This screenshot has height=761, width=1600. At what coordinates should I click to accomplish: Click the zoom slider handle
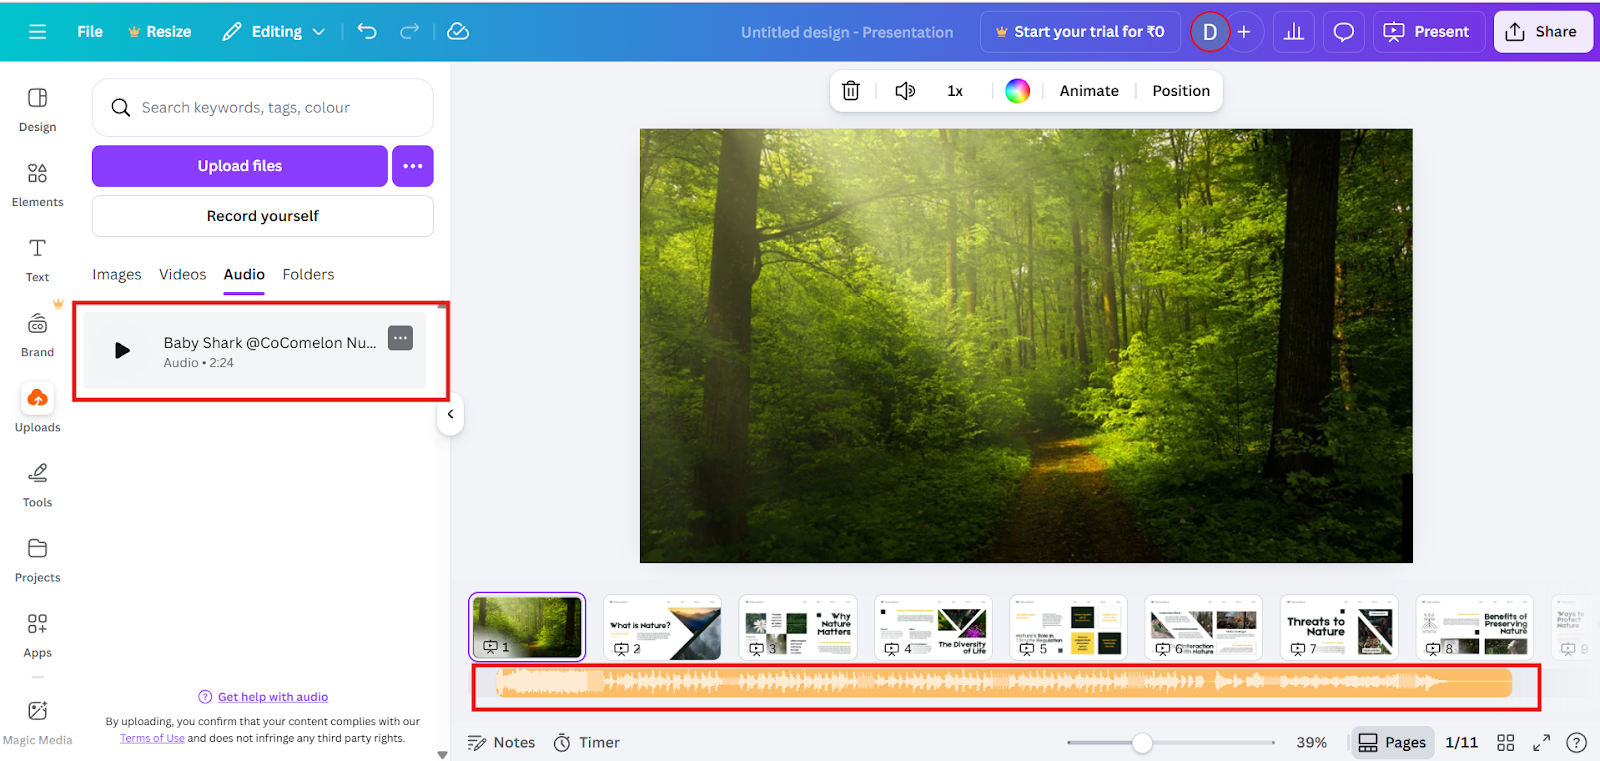(1142, 743)
